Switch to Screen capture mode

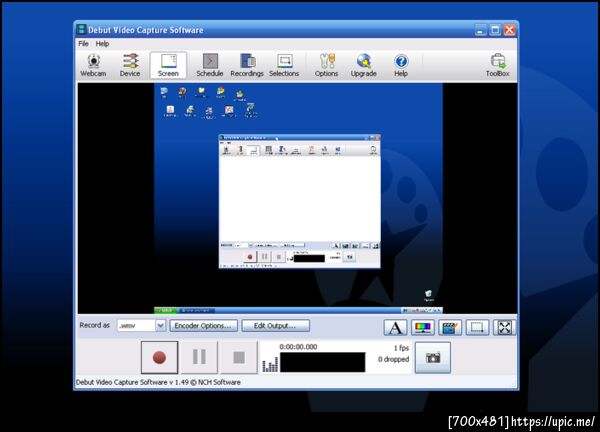[x=168, y=65]
